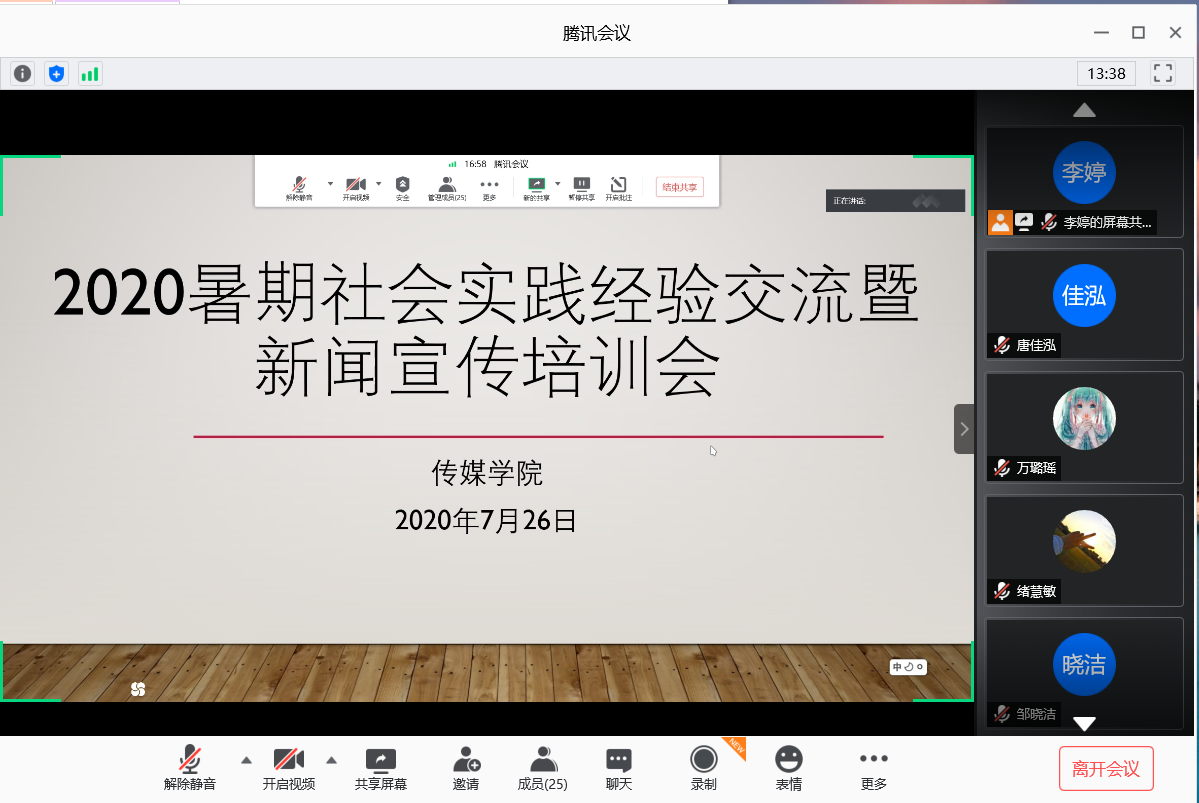
Task: Turn on the camera (开启视频)
Action: tap(289, 768)
